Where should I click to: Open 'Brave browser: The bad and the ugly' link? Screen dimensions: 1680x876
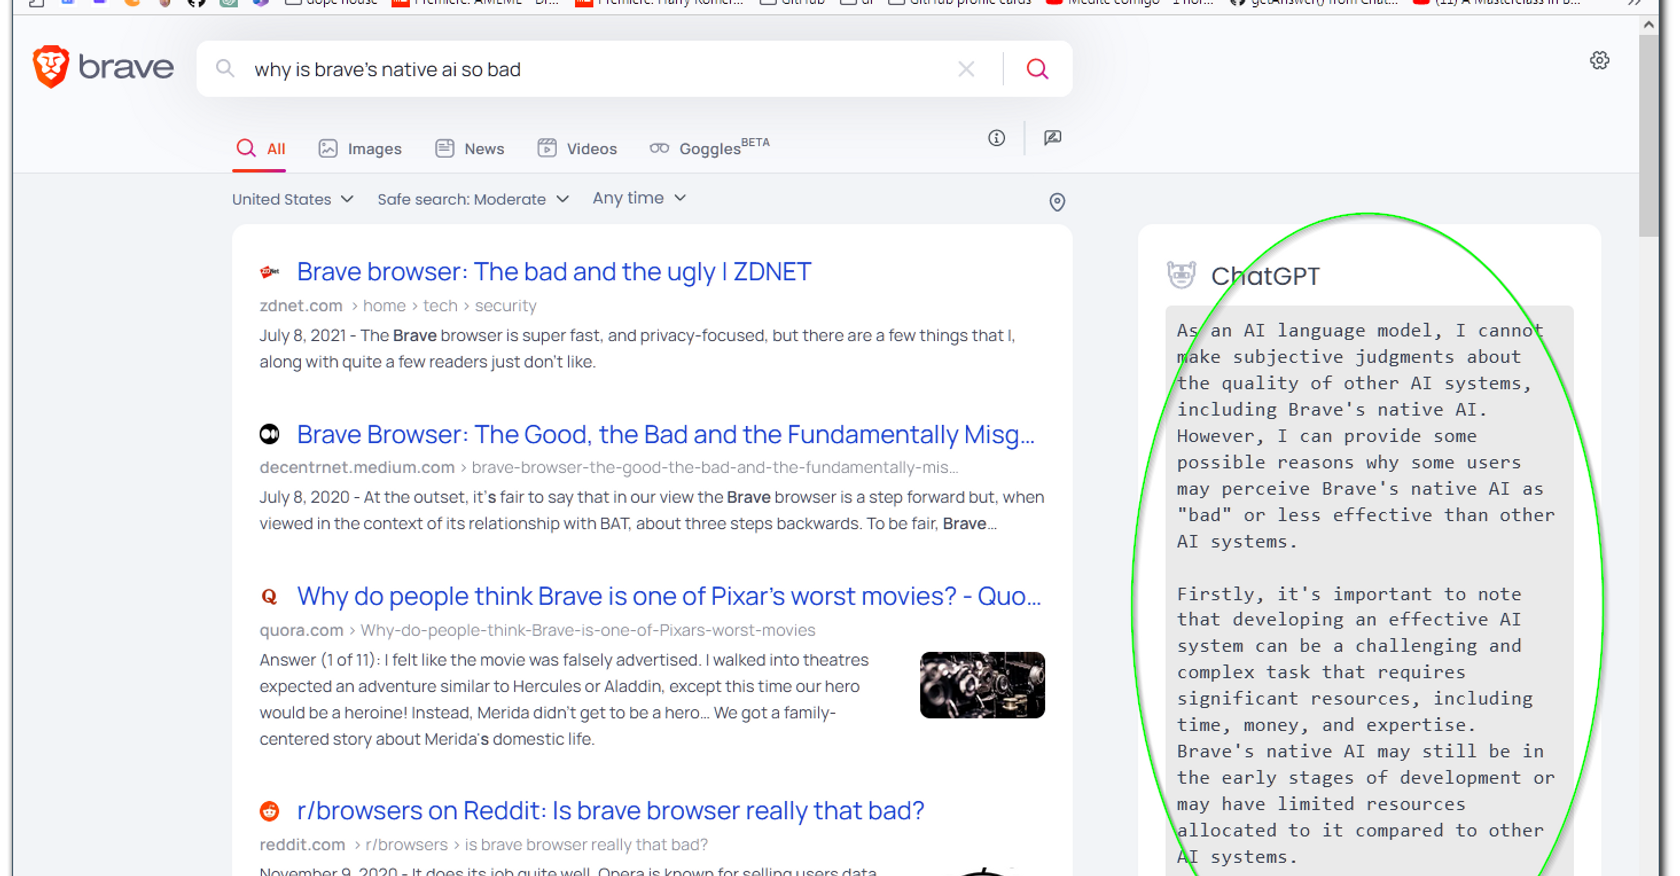click(554, 272)
